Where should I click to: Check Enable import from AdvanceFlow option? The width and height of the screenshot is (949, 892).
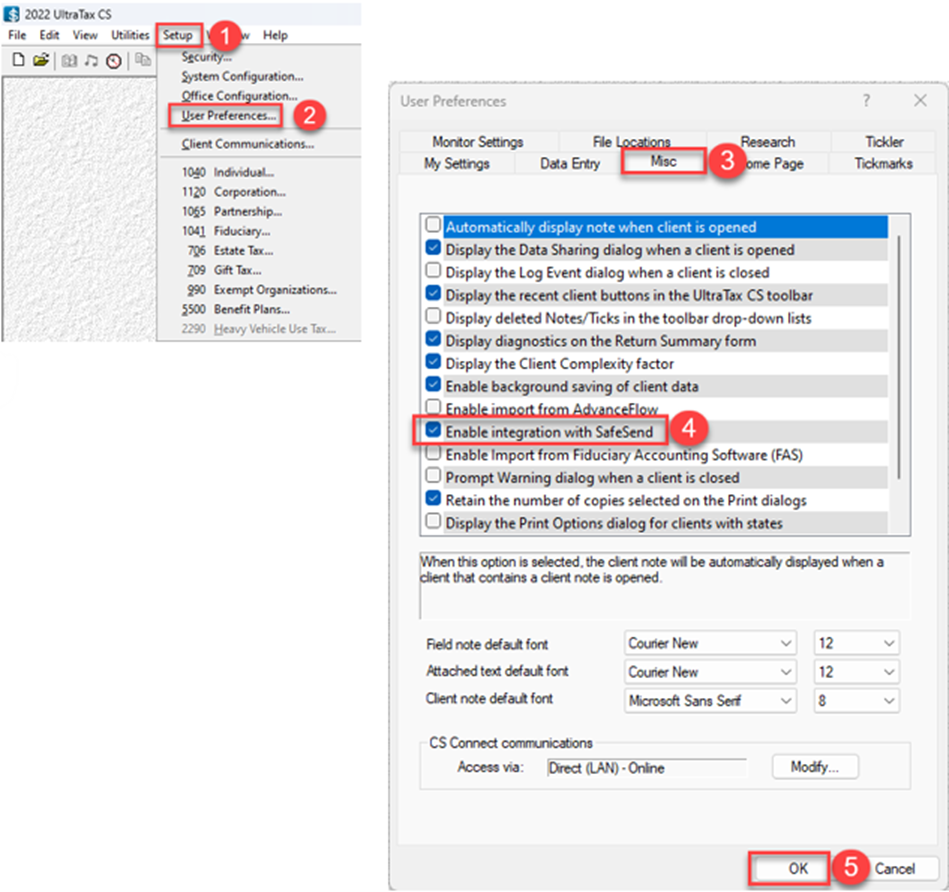[x=433, y=408]
